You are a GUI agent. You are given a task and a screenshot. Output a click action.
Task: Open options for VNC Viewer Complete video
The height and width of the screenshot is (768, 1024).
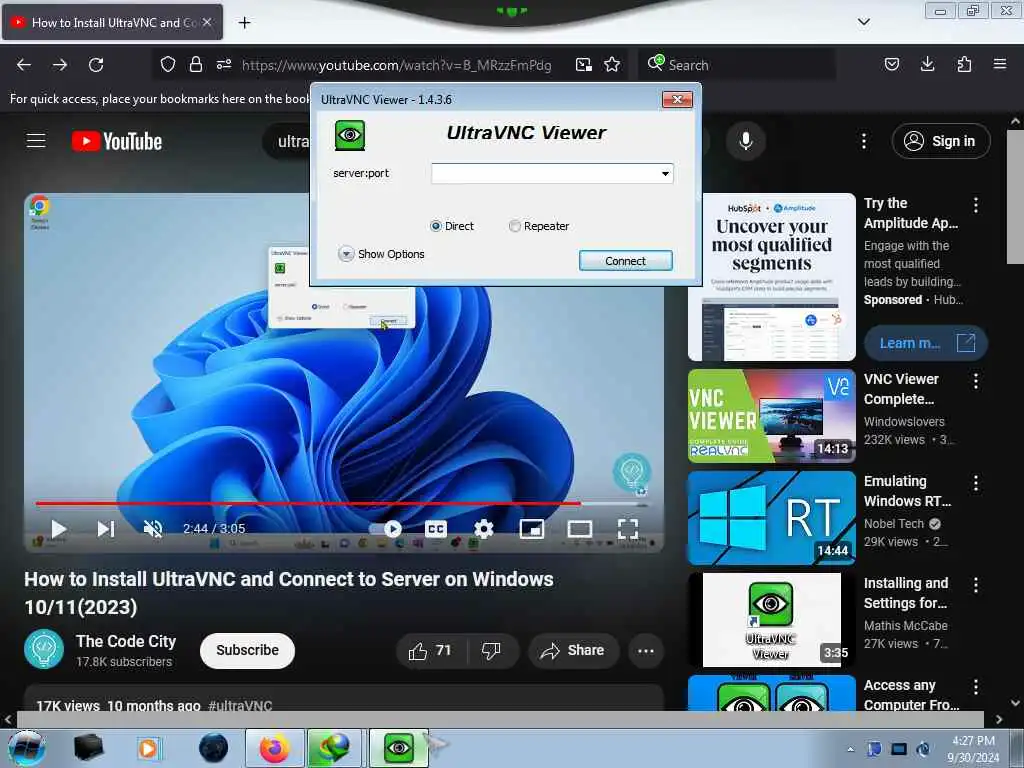(976, 381)
